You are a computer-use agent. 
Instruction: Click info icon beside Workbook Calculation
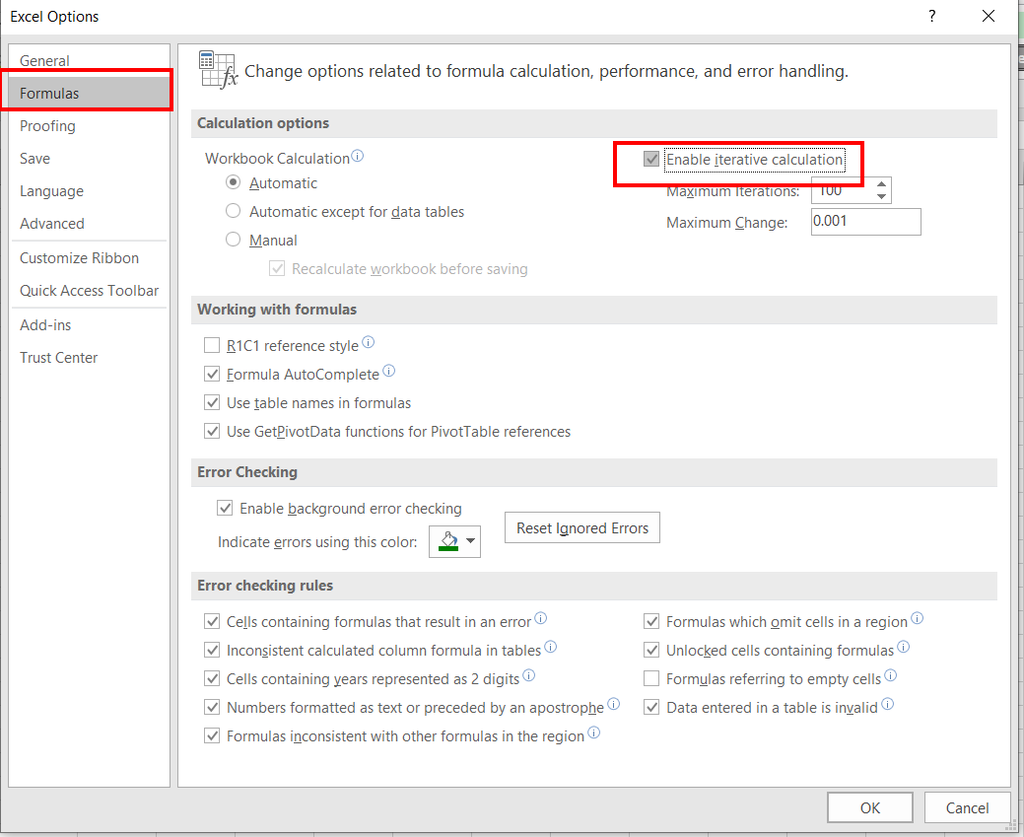pyautogui.click(x=357, y=156)
